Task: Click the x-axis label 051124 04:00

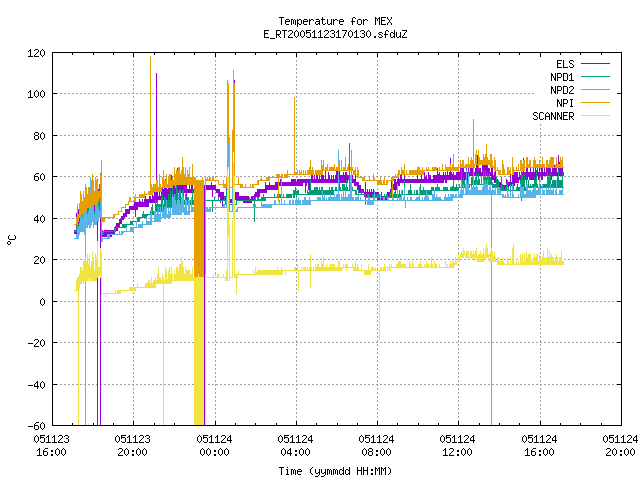Action: pyautogui.click(x=296, y=446)
